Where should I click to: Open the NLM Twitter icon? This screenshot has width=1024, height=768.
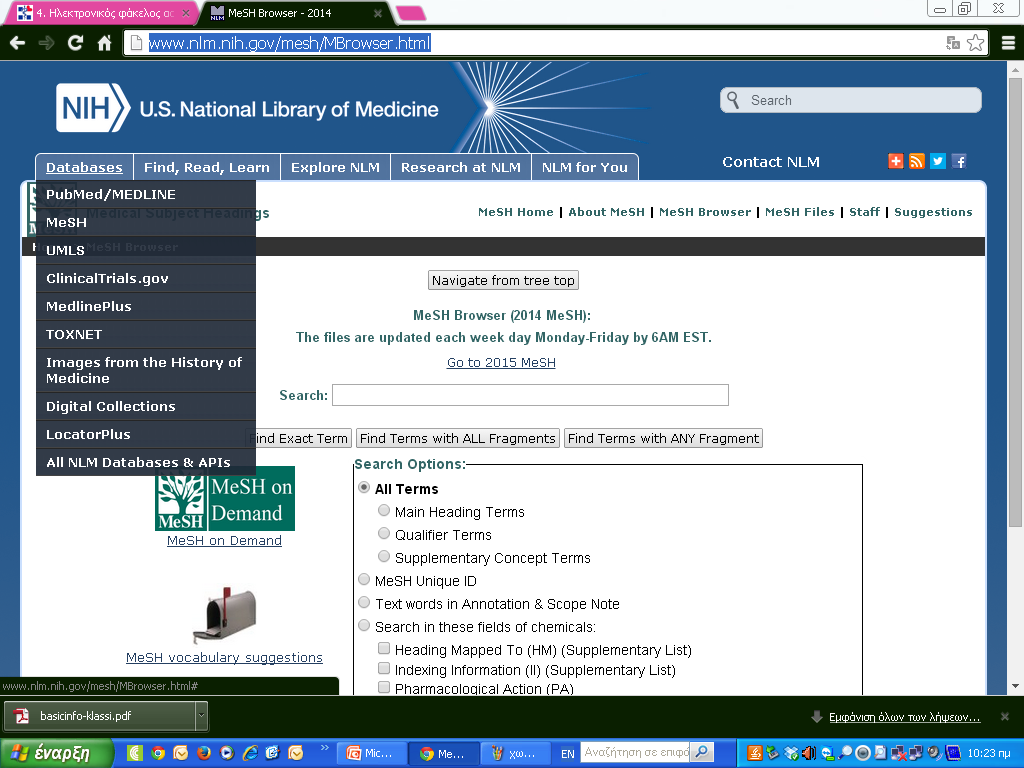[x=938, y=161]
